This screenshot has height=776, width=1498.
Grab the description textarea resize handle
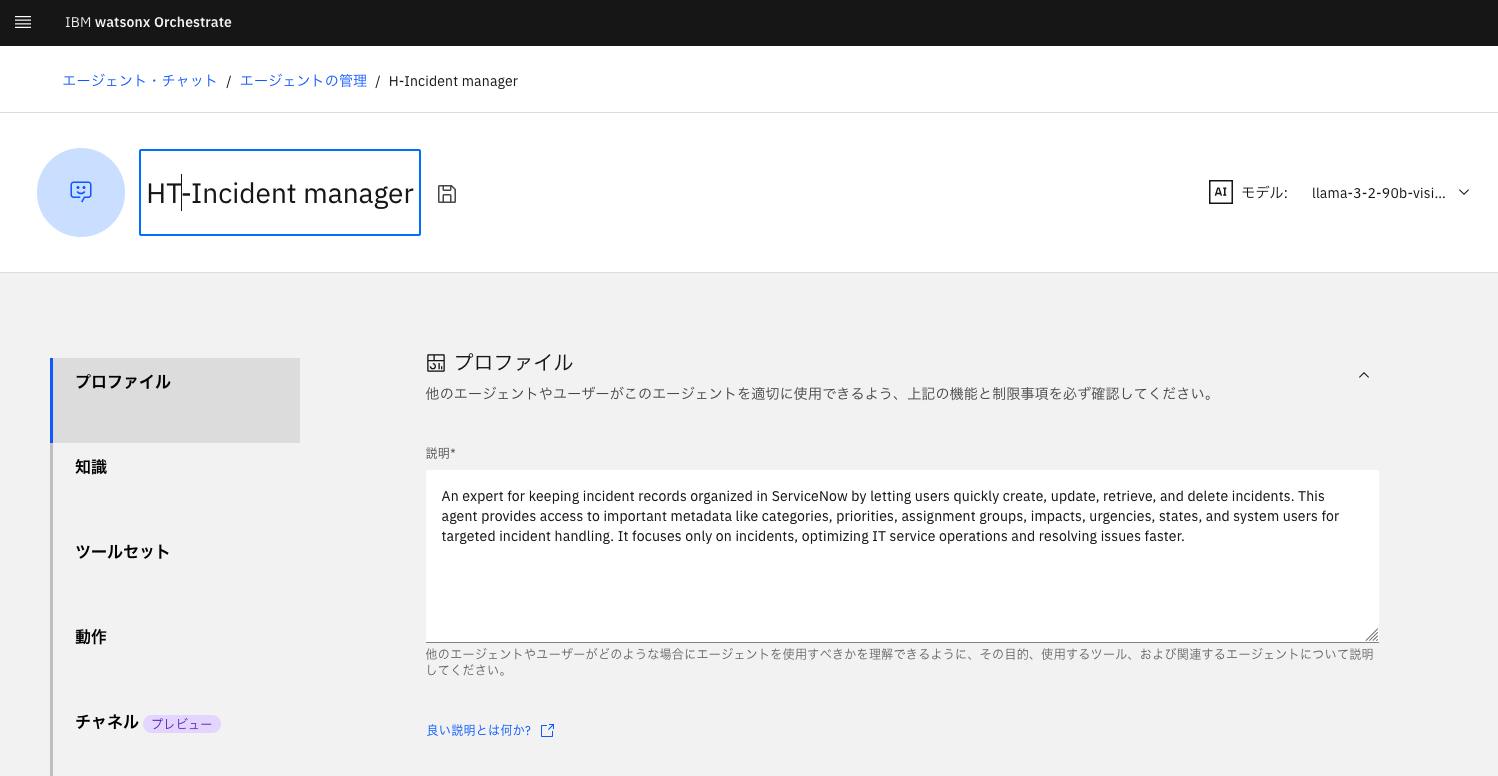coord(1371,635)
